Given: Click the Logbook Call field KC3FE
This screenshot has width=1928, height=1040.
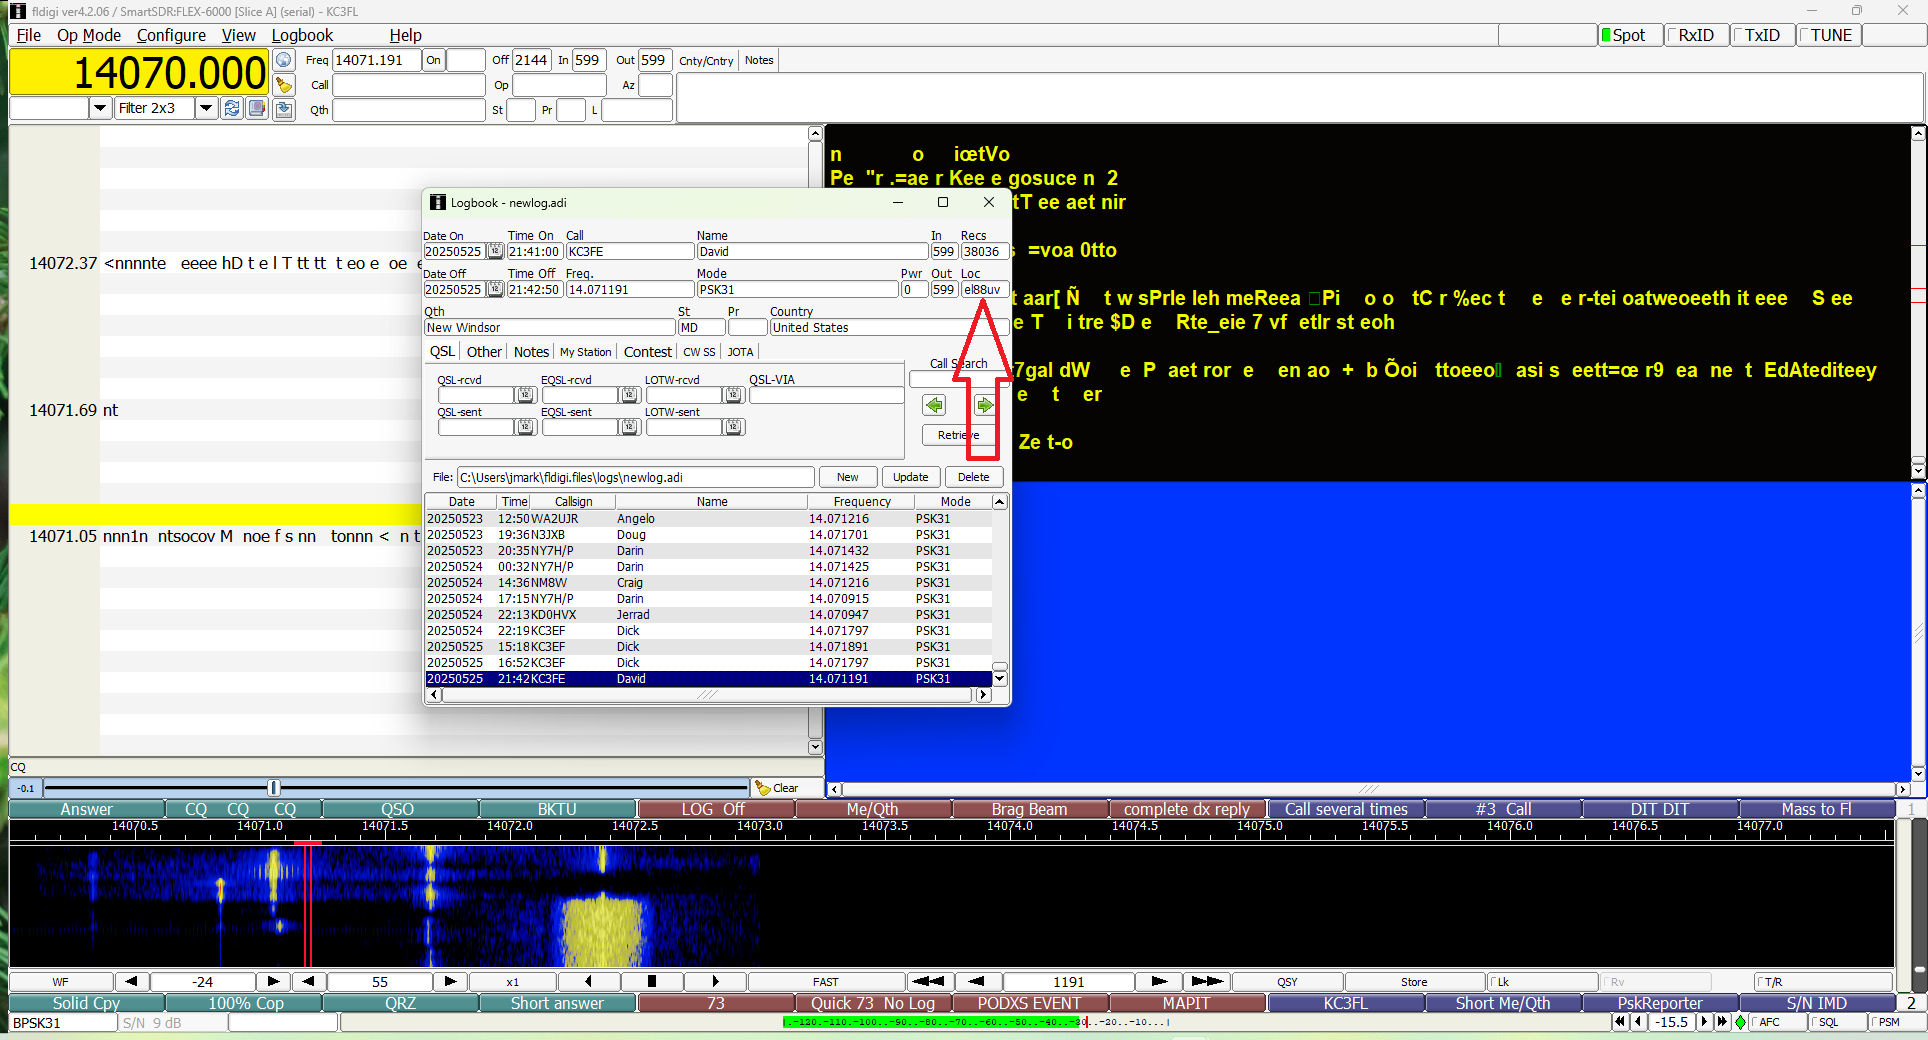Looking at the screenshot, I should coord(630,252).
